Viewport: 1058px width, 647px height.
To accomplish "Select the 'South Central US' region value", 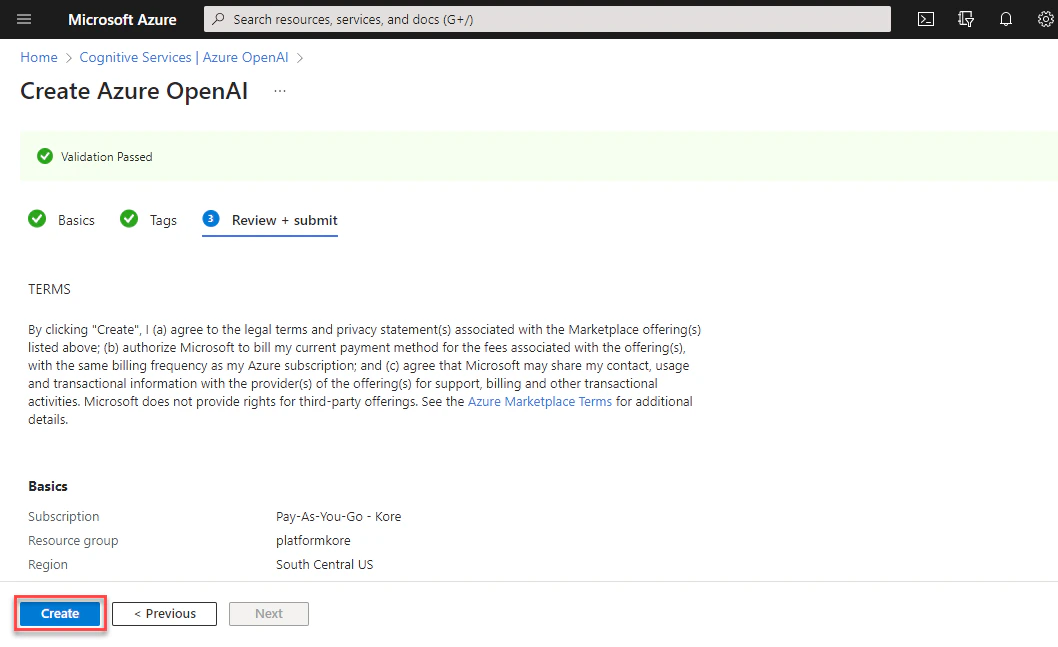I will (325, 565).
